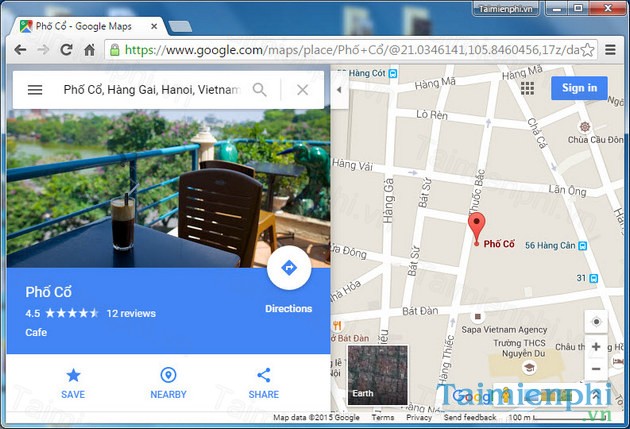Open the Privacy link
Image resolution: width=630 pixels, height=429 pixels.
(419, 417)
